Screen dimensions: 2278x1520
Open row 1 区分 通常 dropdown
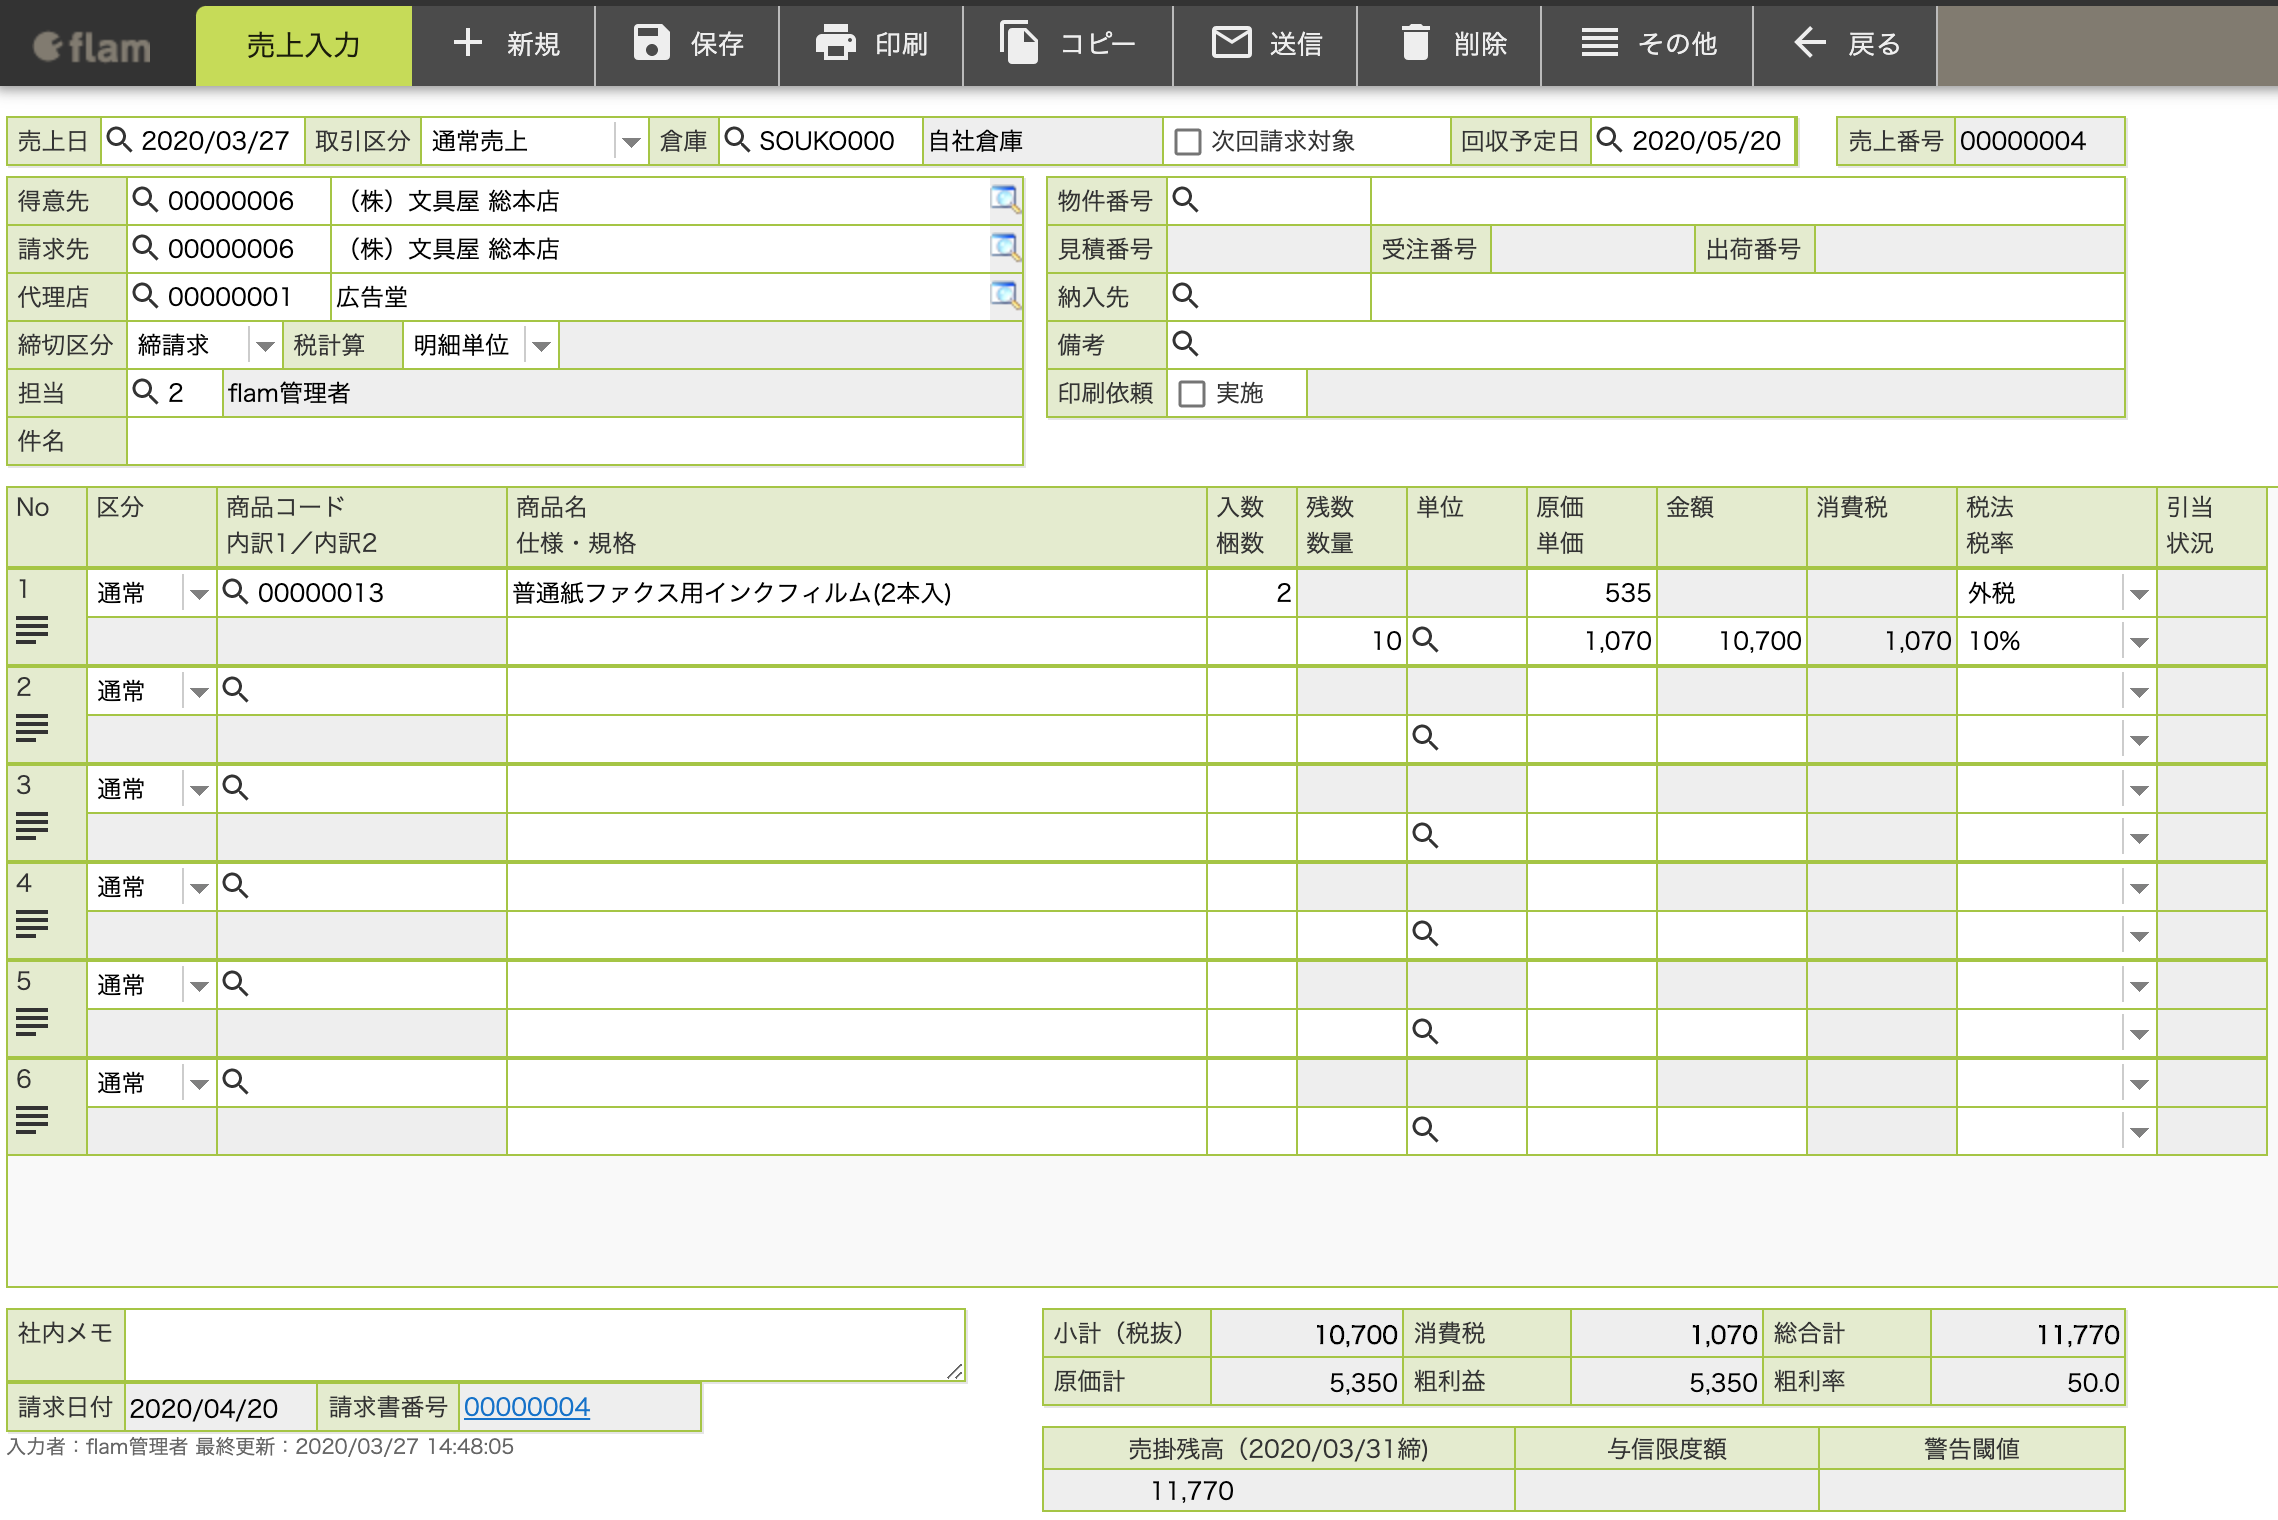[199, 594]
